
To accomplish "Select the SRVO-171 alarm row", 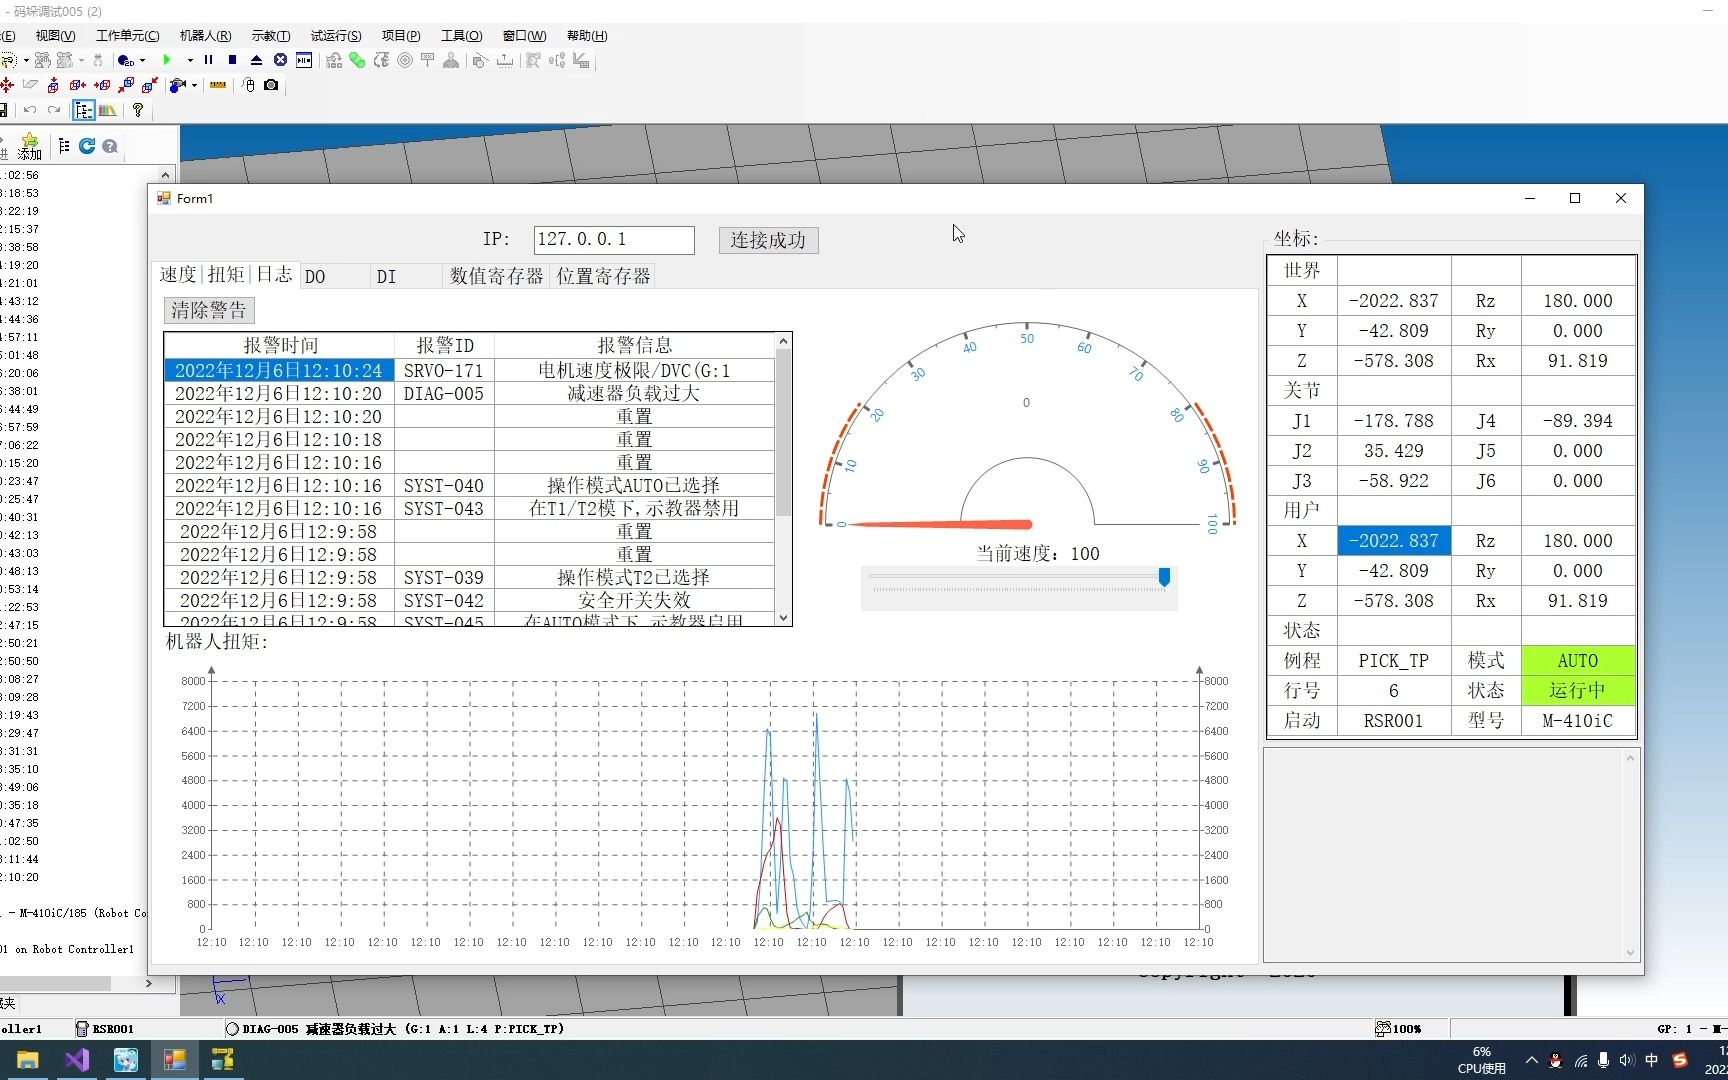I will click(x=469, y=370).
